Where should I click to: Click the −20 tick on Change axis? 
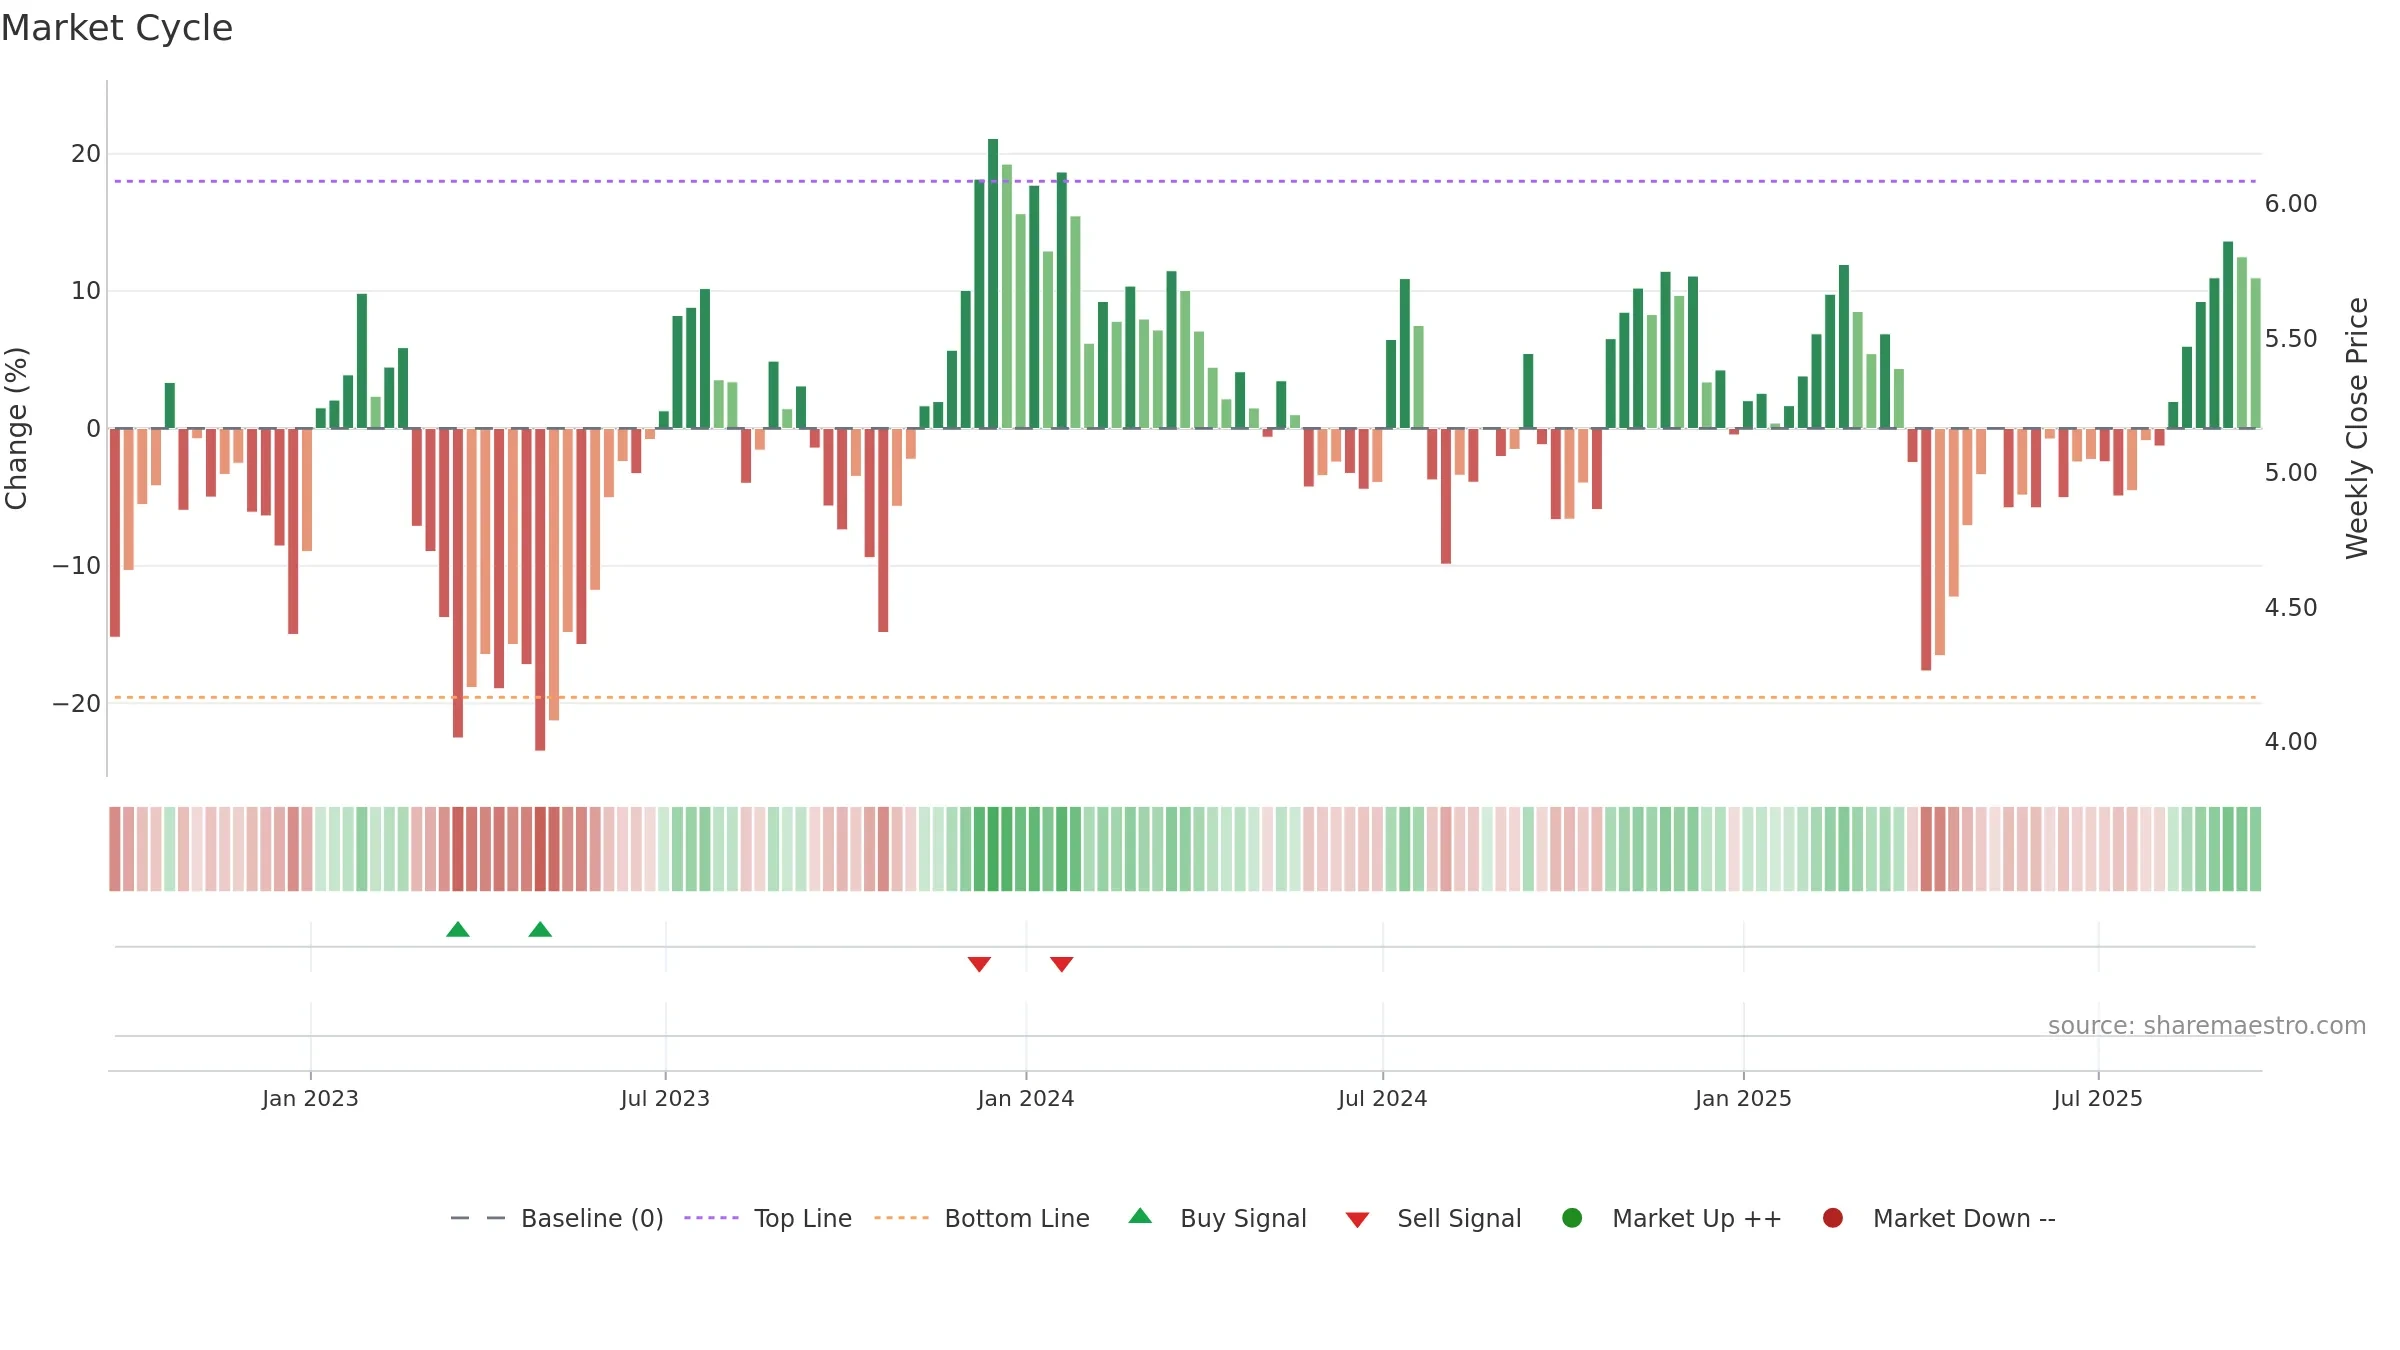[77, 704]
